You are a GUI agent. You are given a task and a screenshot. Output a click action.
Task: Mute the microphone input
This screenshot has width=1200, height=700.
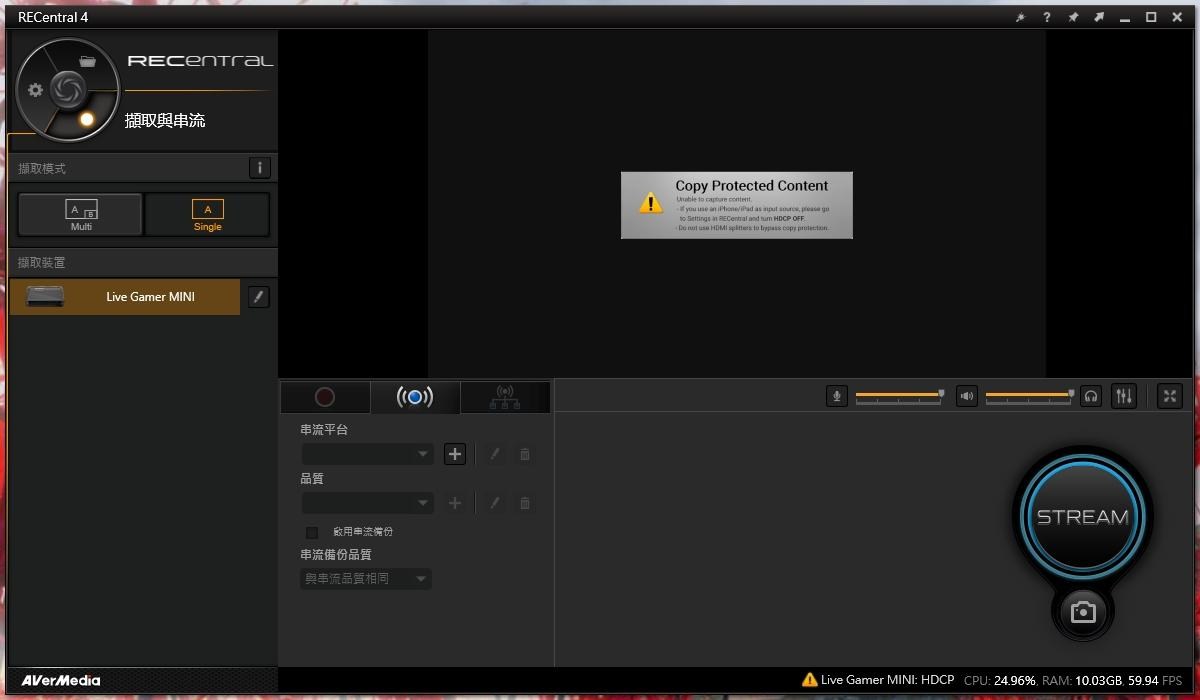click(837, 396)
